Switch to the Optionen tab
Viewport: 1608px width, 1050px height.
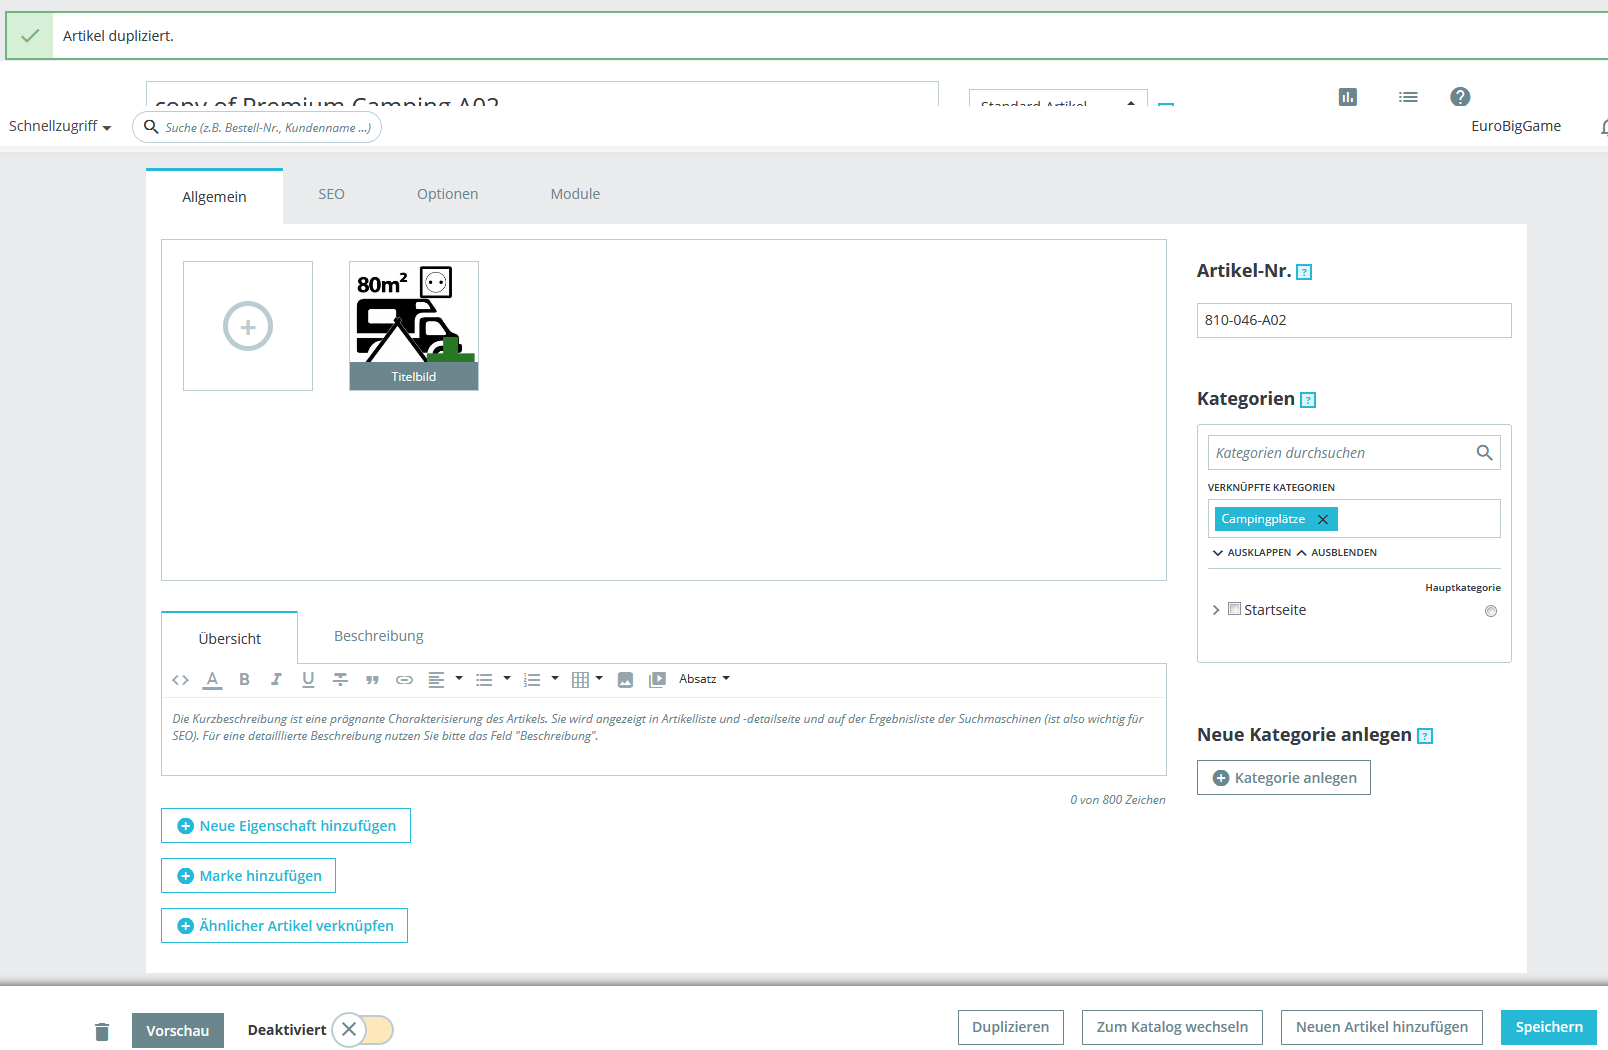[447, 194]
